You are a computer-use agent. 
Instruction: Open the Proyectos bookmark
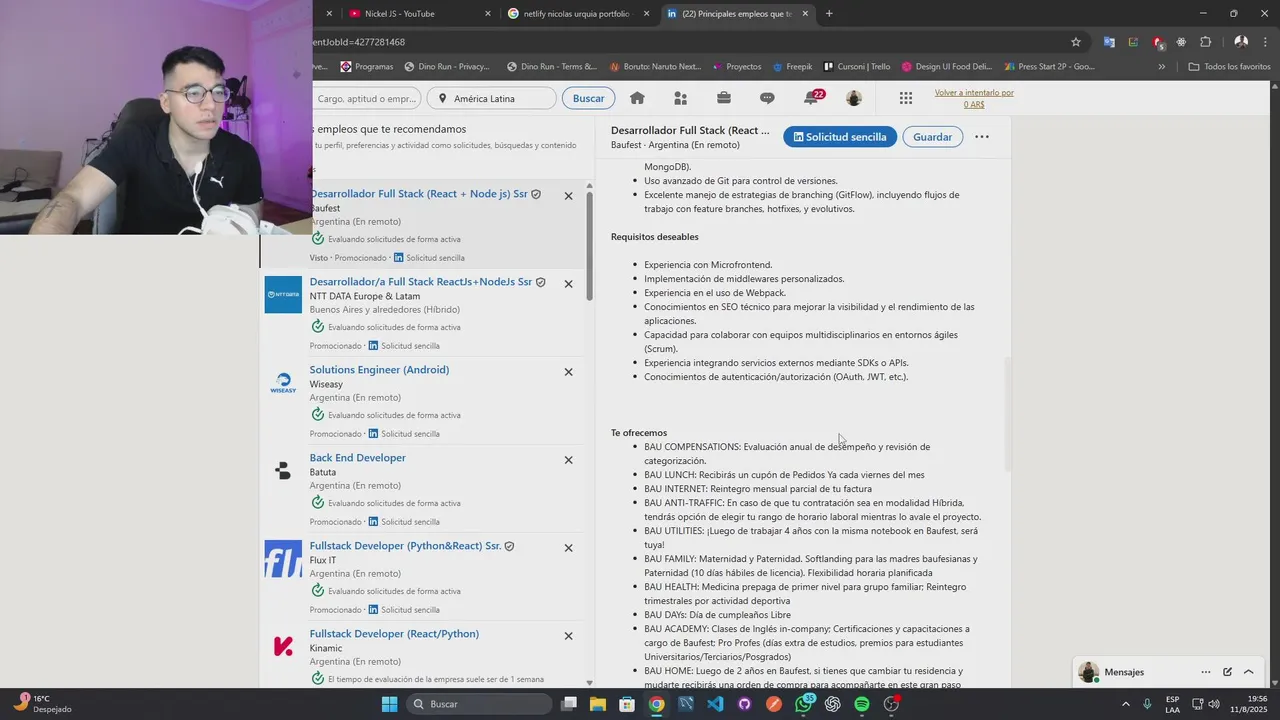click(x=737, y=67)
